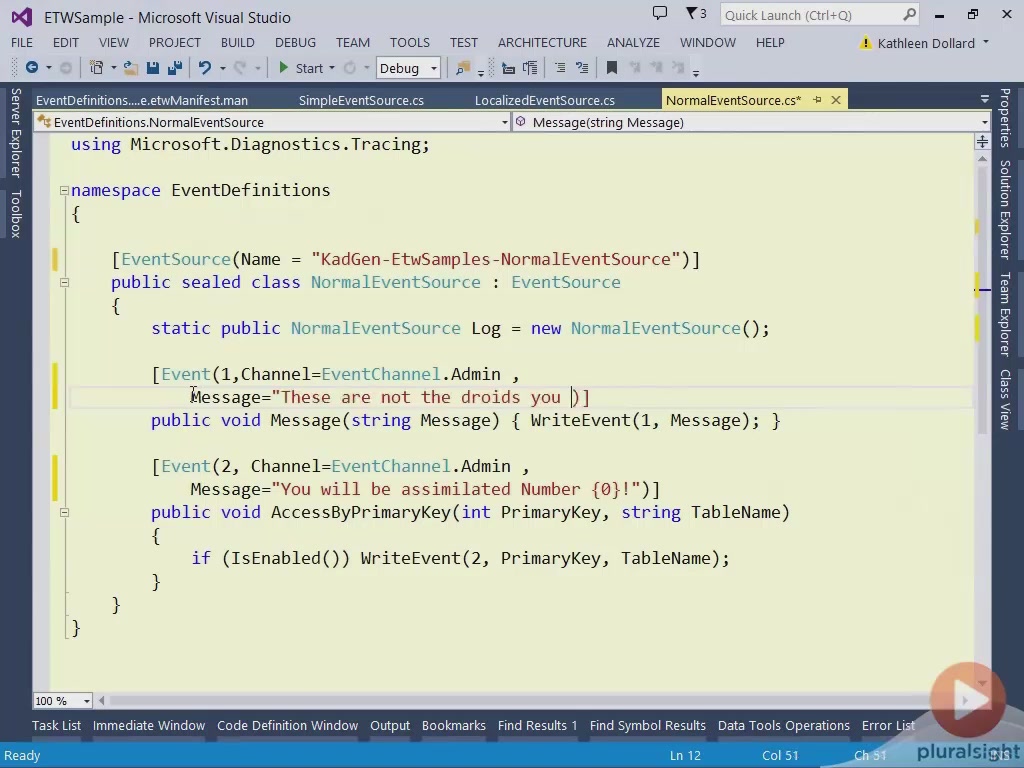Click the Undo arrow icon

205,68
